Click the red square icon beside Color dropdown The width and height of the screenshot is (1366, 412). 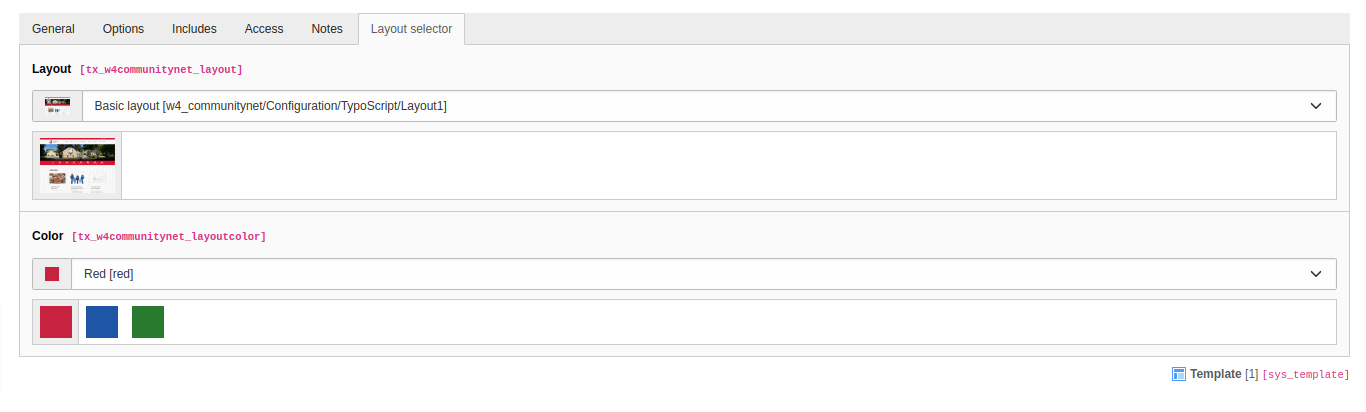click(x=52, y=274)
